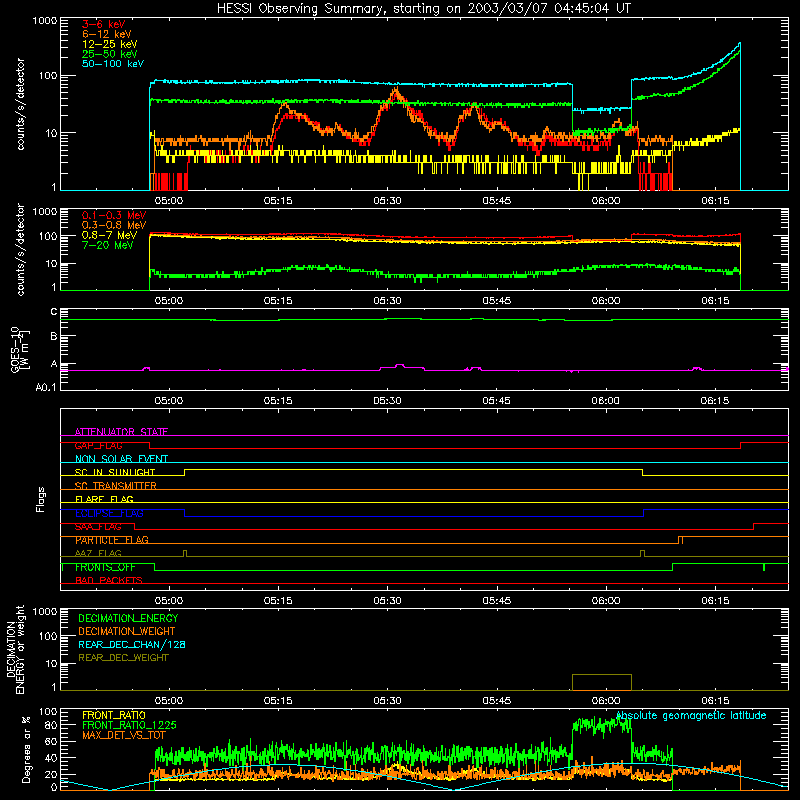
Task: Click the Absolute geomagnetic latitude label
Action: pos(691,715)
